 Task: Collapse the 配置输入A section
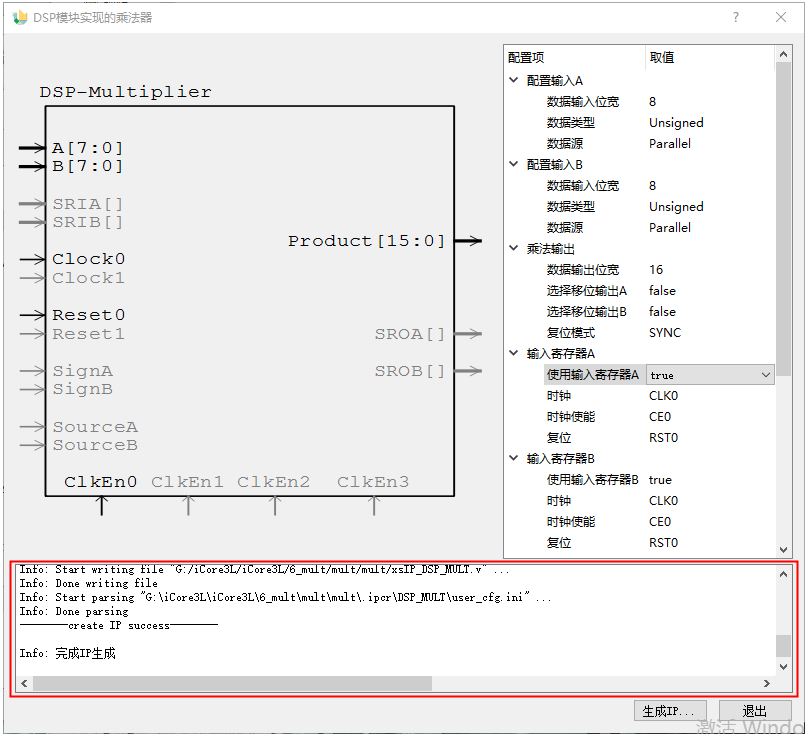coord(514,80)
